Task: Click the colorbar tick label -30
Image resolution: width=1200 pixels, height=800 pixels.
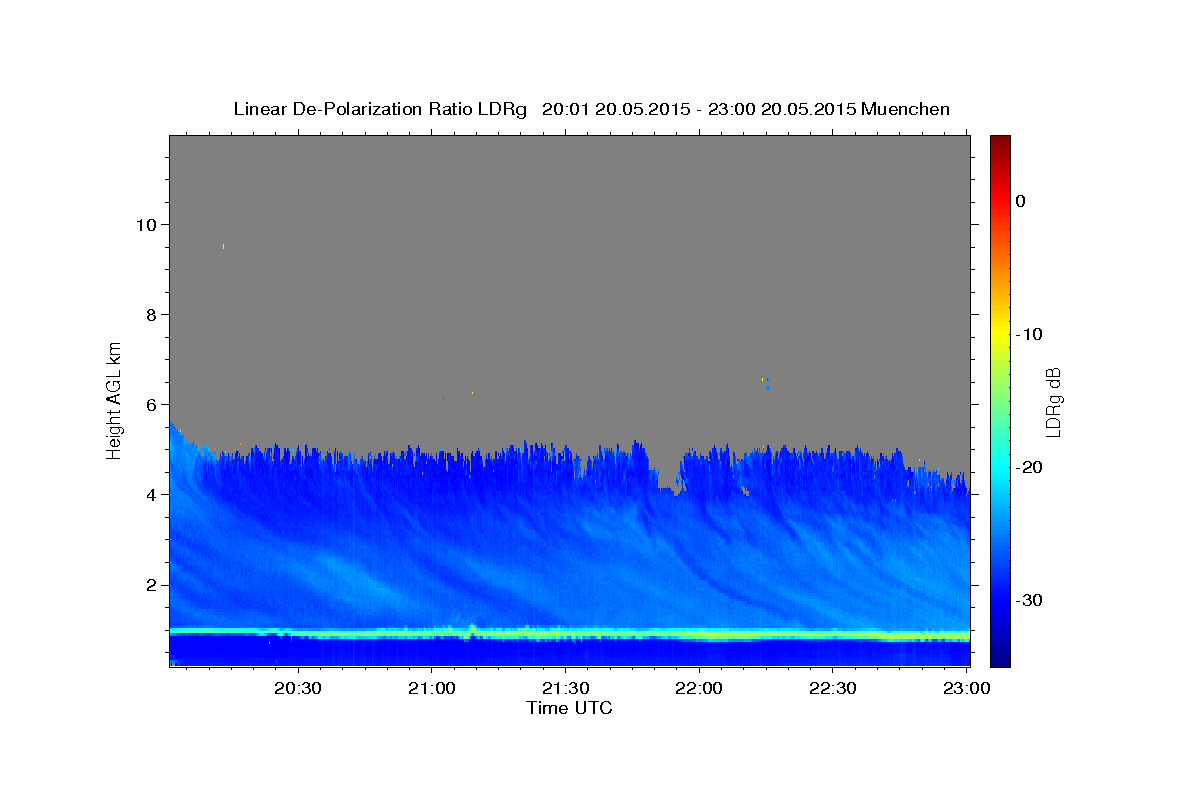Action: pyautogui.click(x=1029, y=600)
